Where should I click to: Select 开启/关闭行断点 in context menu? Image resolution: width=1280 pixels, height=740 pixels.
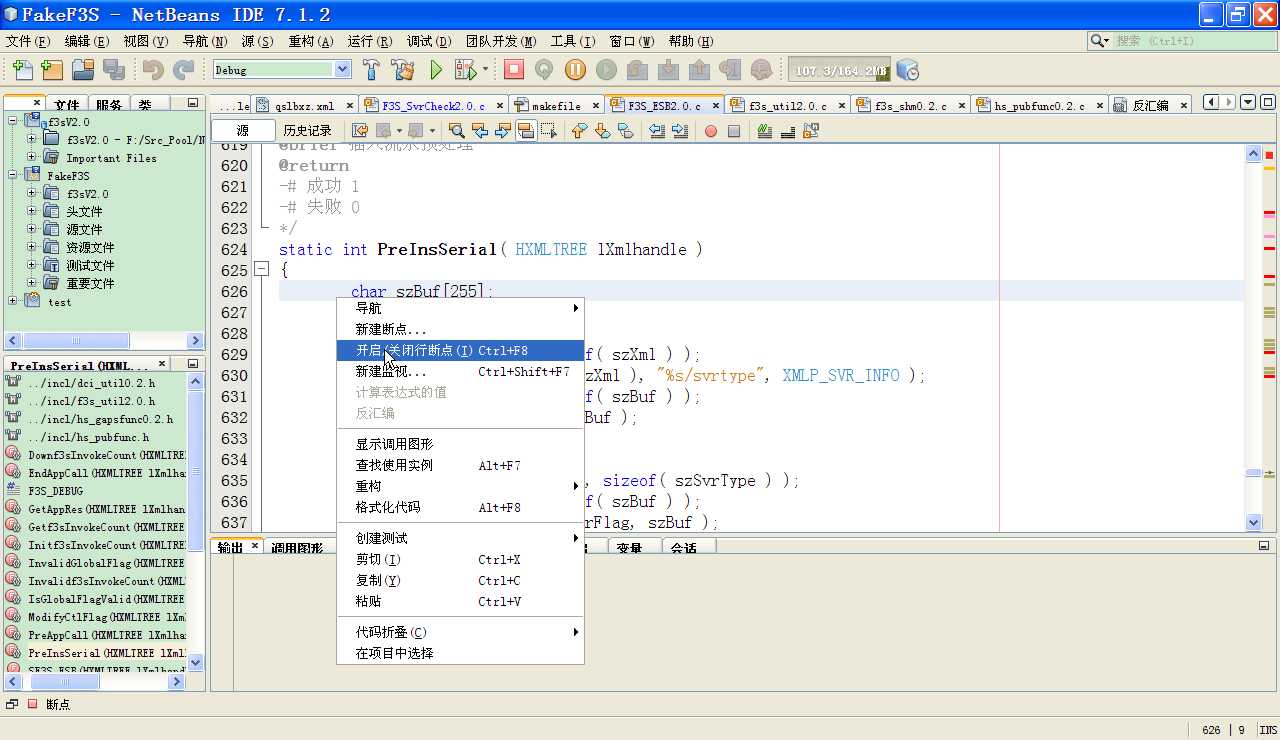[x=460, y=351]
